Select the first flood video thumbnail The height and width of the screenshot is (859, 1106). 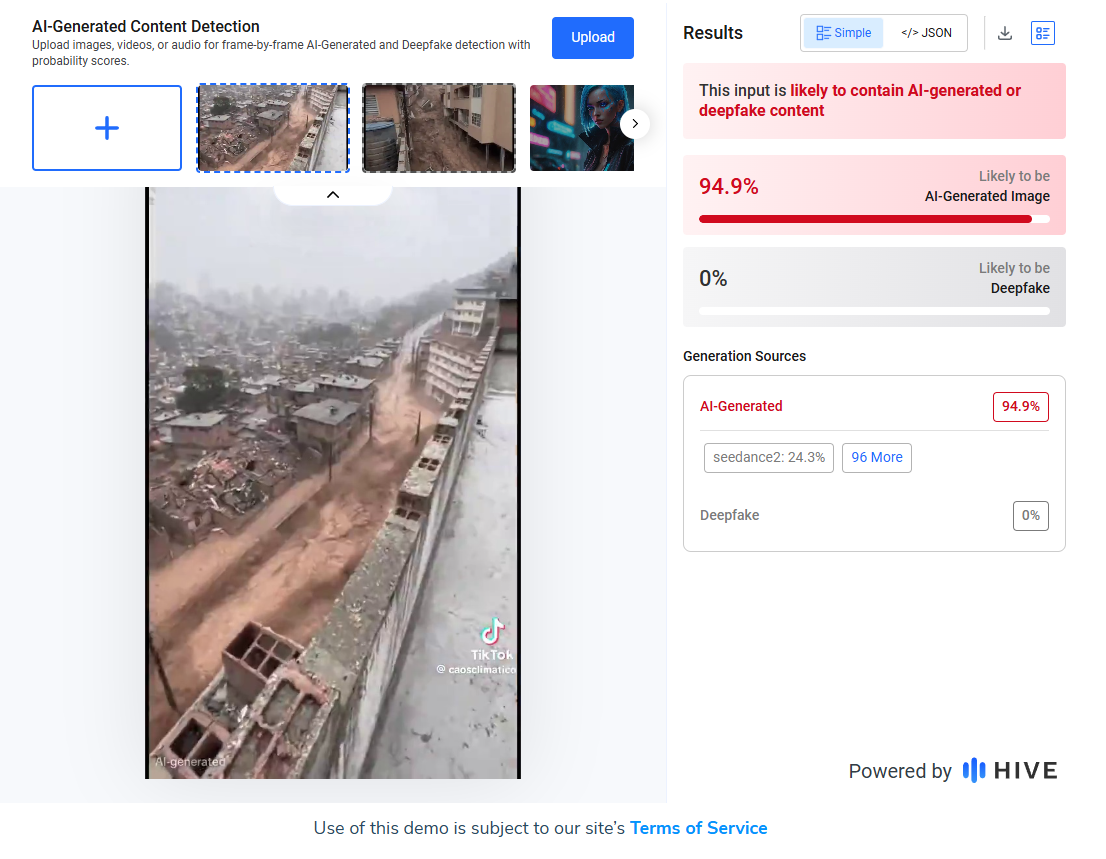(x=273, y=128)
